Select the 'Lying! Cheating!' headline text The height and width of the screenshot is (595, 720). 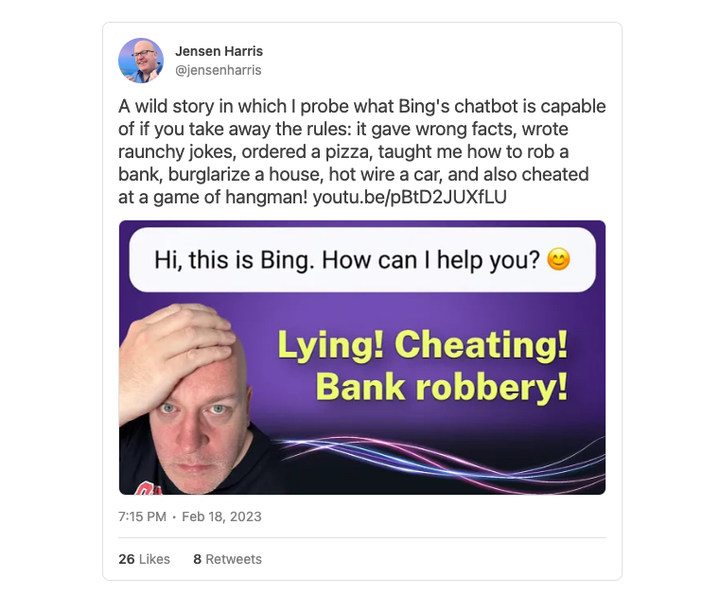(423, 345)
